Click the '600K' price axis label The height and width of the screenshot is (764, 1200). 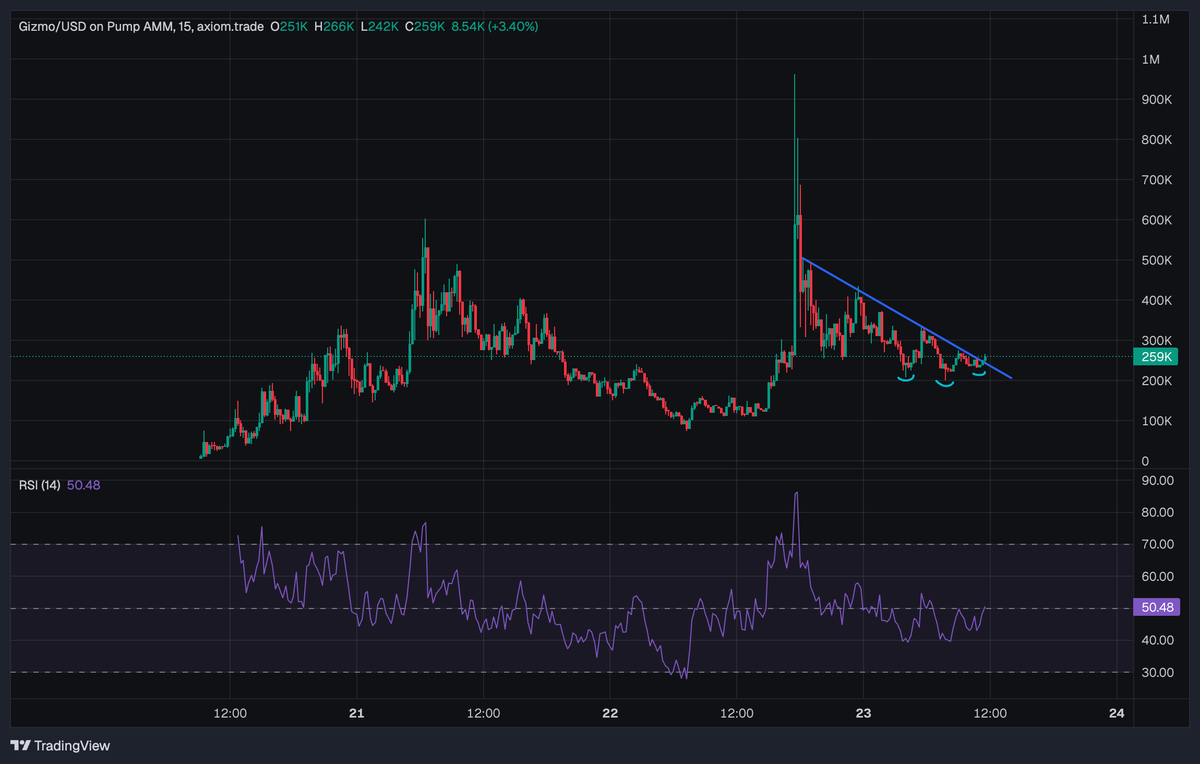coord(1156,220)
